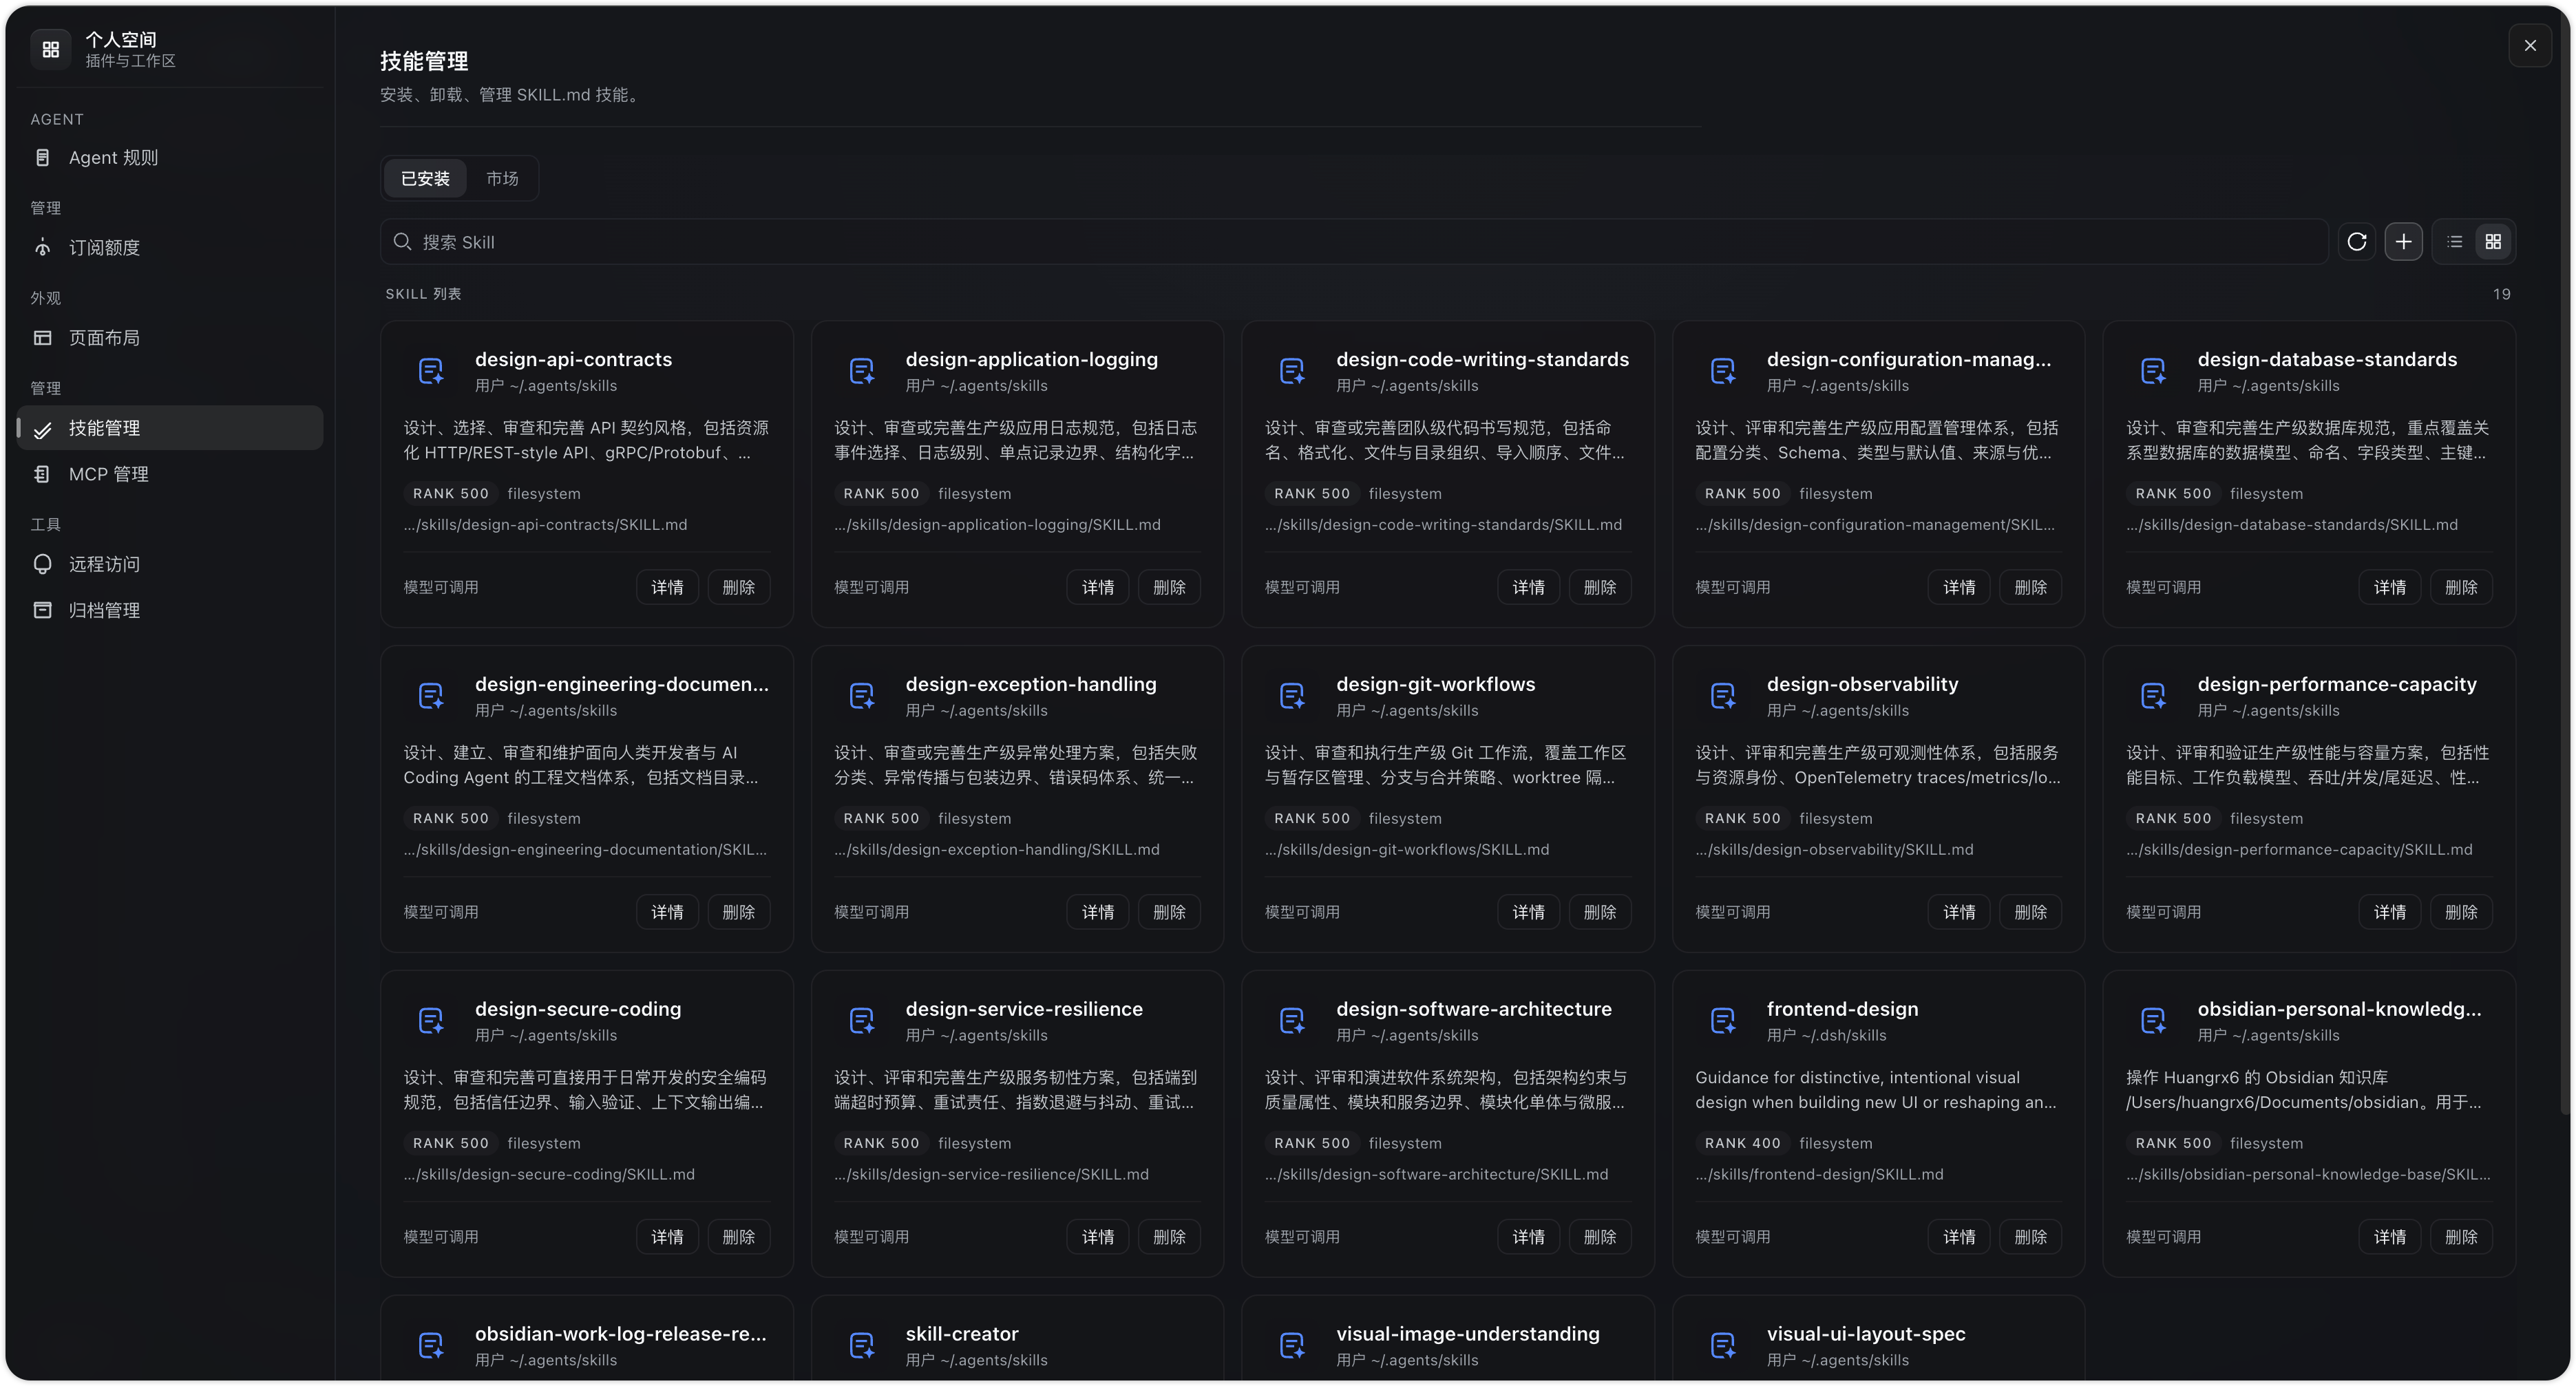Image resolution: width=2576 pixels, height=1386 pixels.
Task: Open the MCP 管理 page
Action: [170, 474]
